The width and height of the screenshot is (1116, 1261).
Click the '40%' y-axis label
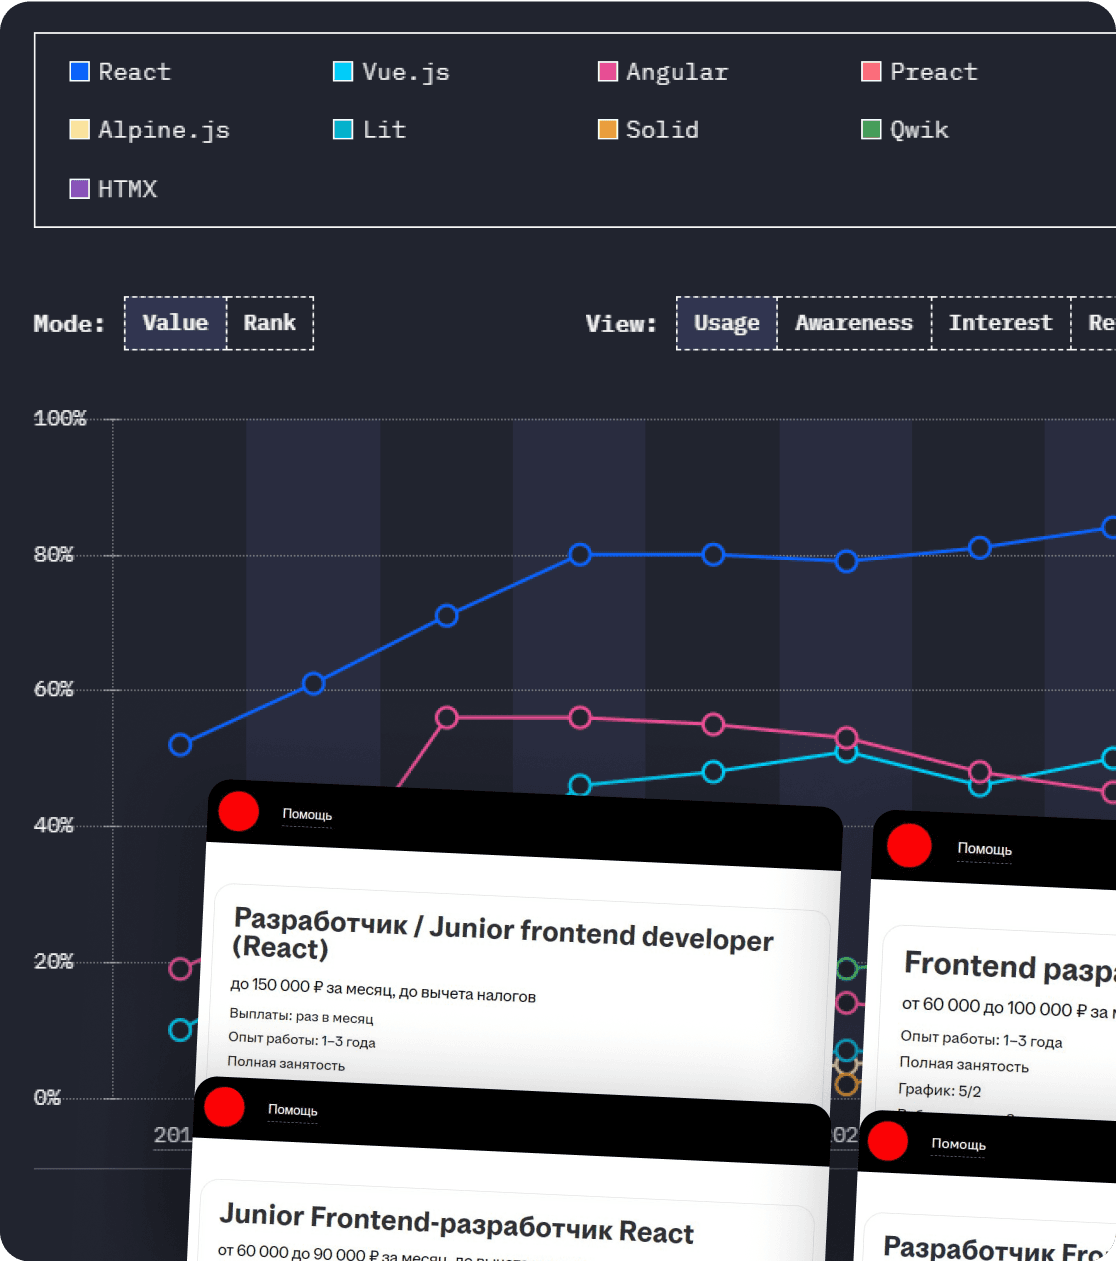[54, 825]
